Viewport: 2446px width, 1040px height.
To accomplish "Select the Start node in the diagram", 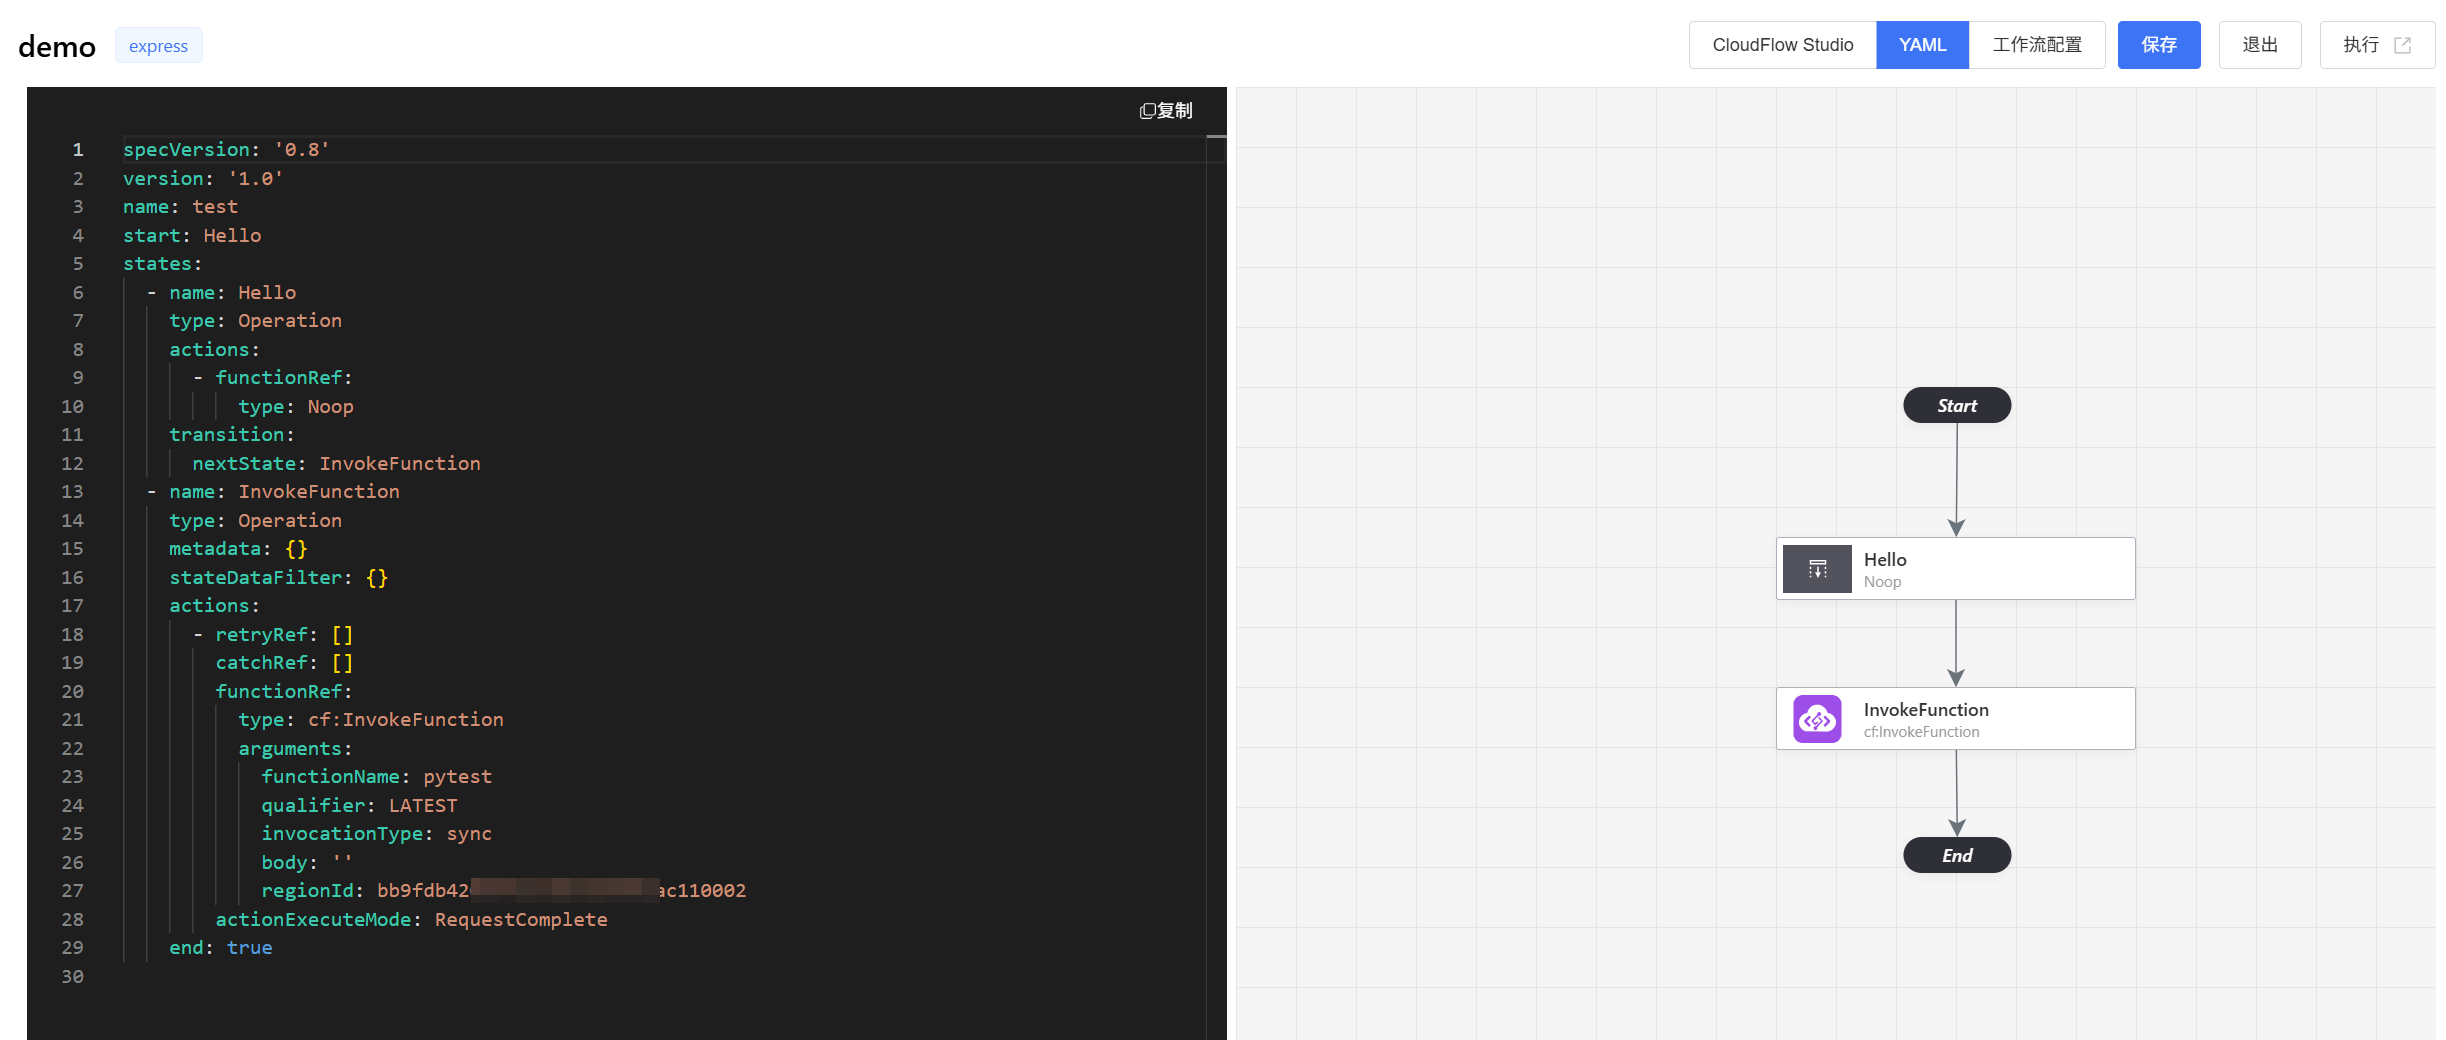I will point(1957,405).
